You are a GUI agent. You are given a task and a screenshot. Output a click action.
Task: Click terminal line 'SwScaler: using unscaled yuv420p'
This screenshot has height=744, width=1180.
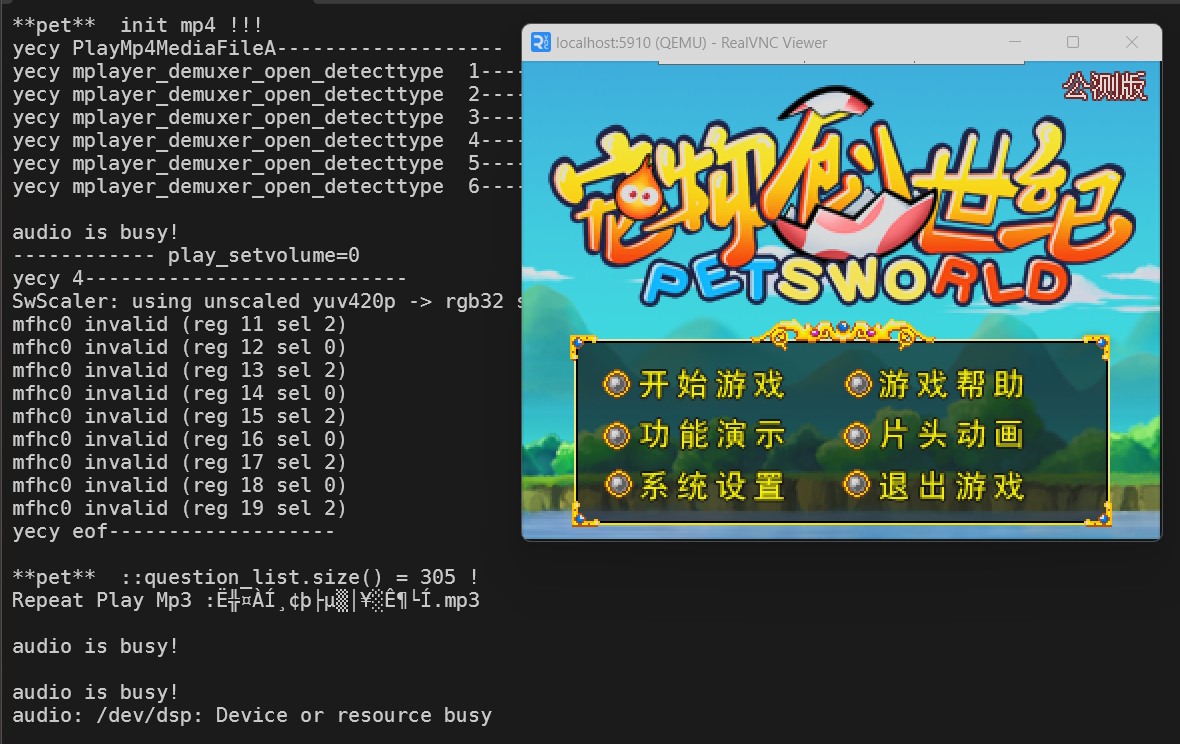click(x=266, y=301)
